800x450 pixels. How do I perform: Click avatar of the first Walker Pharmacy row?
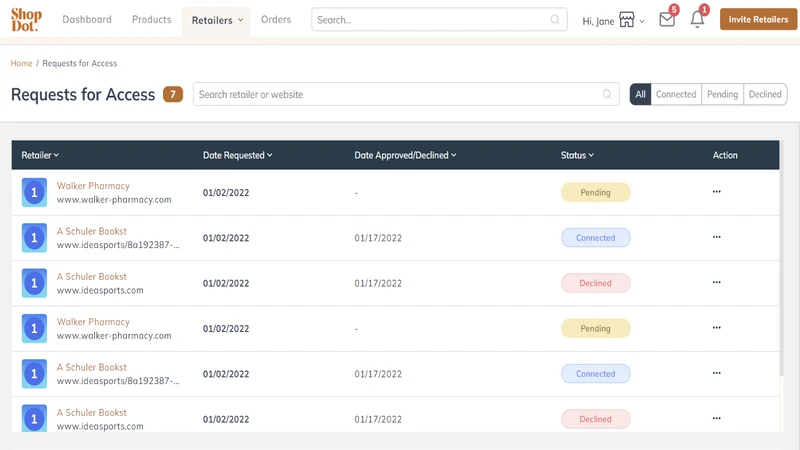[x=34, y=192]
